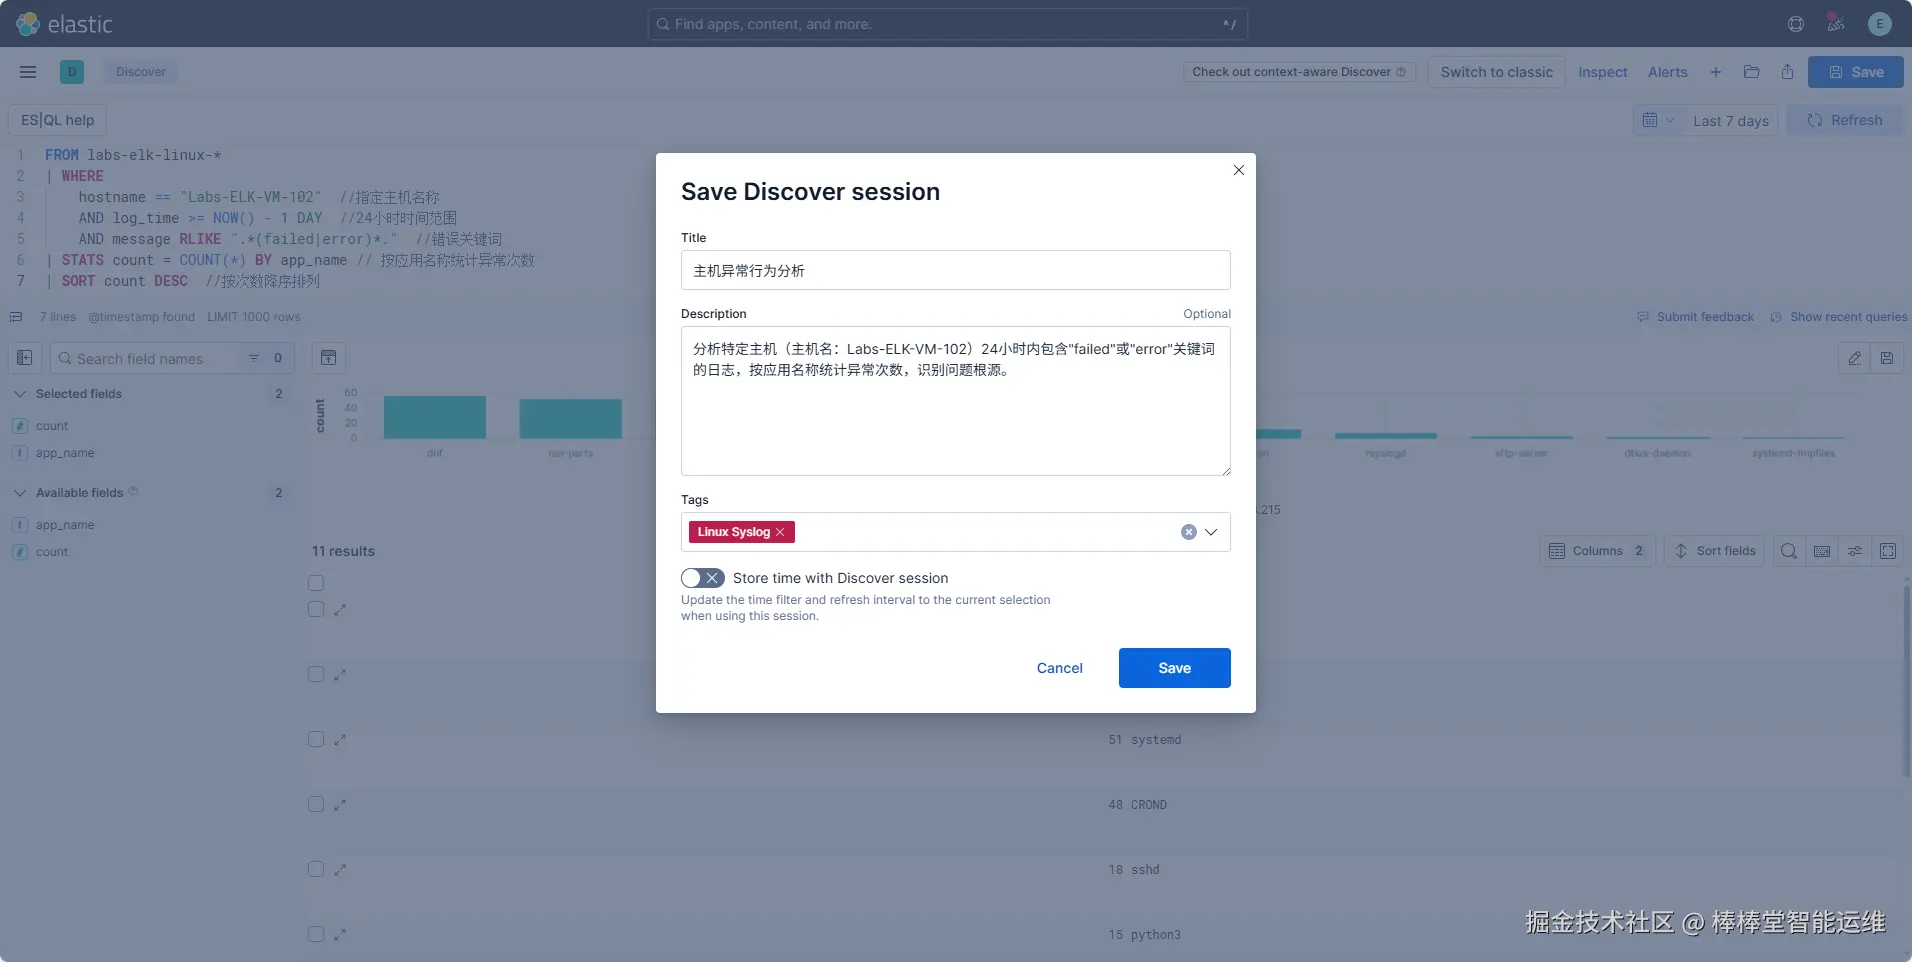
Task: Switch to classic Discover mode
Action: tap(1496, 72)
